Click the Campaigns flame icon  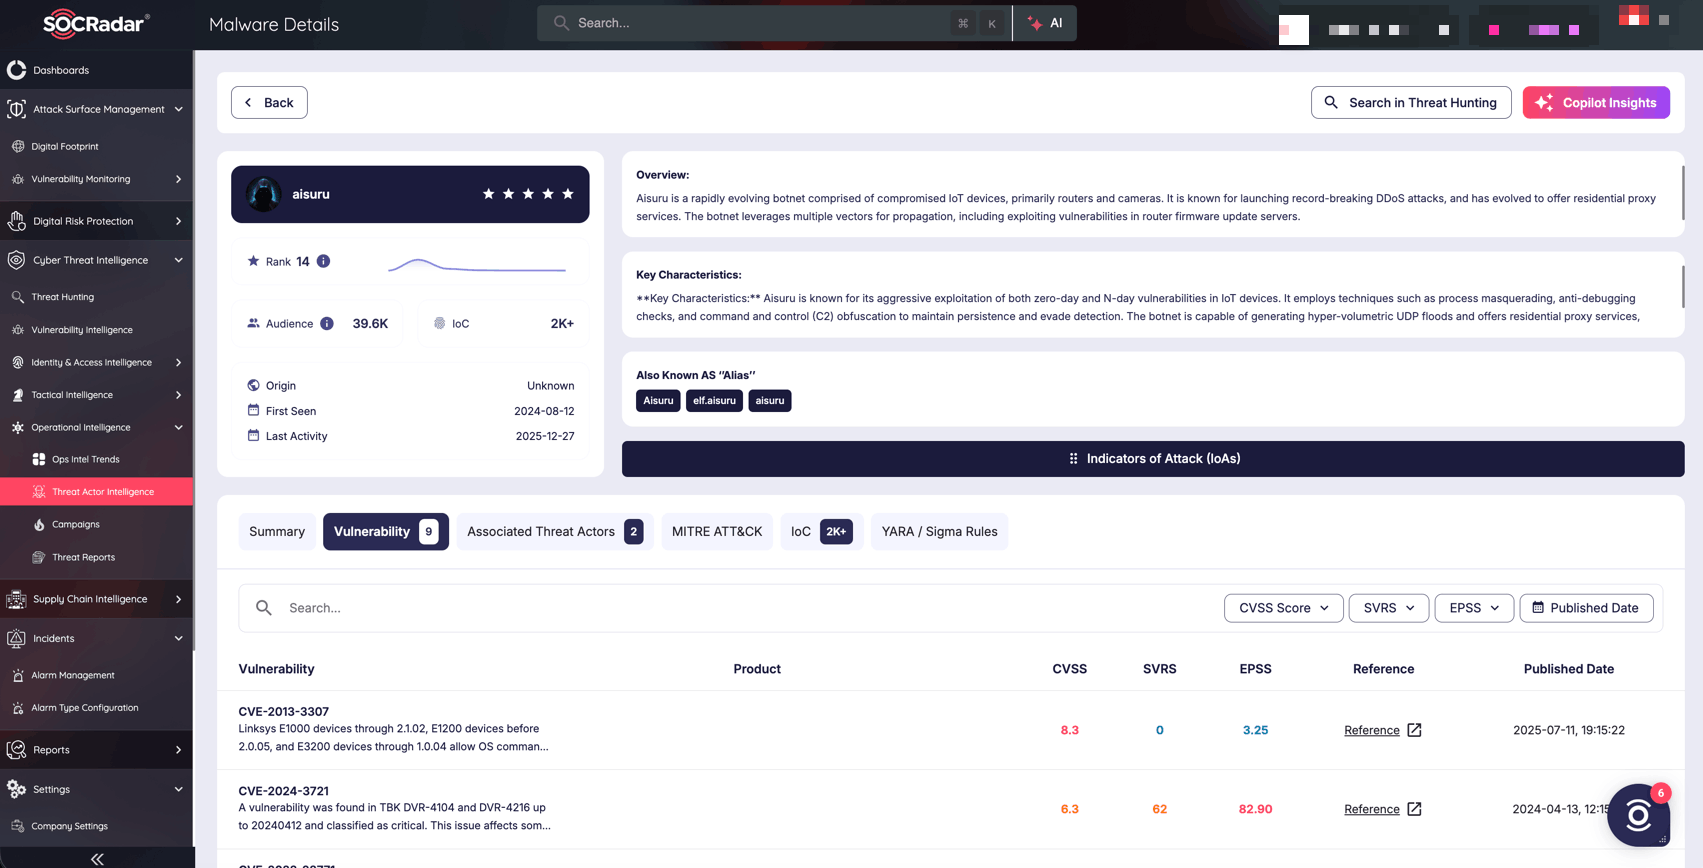39,524
